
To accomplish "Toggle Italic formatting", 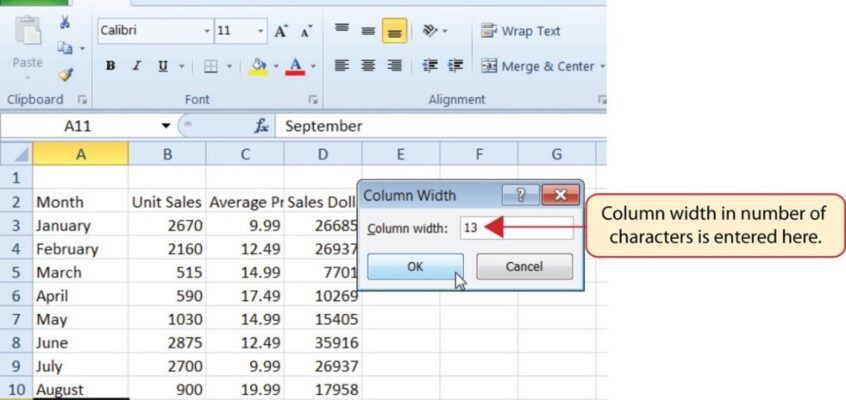I will 137,66.
